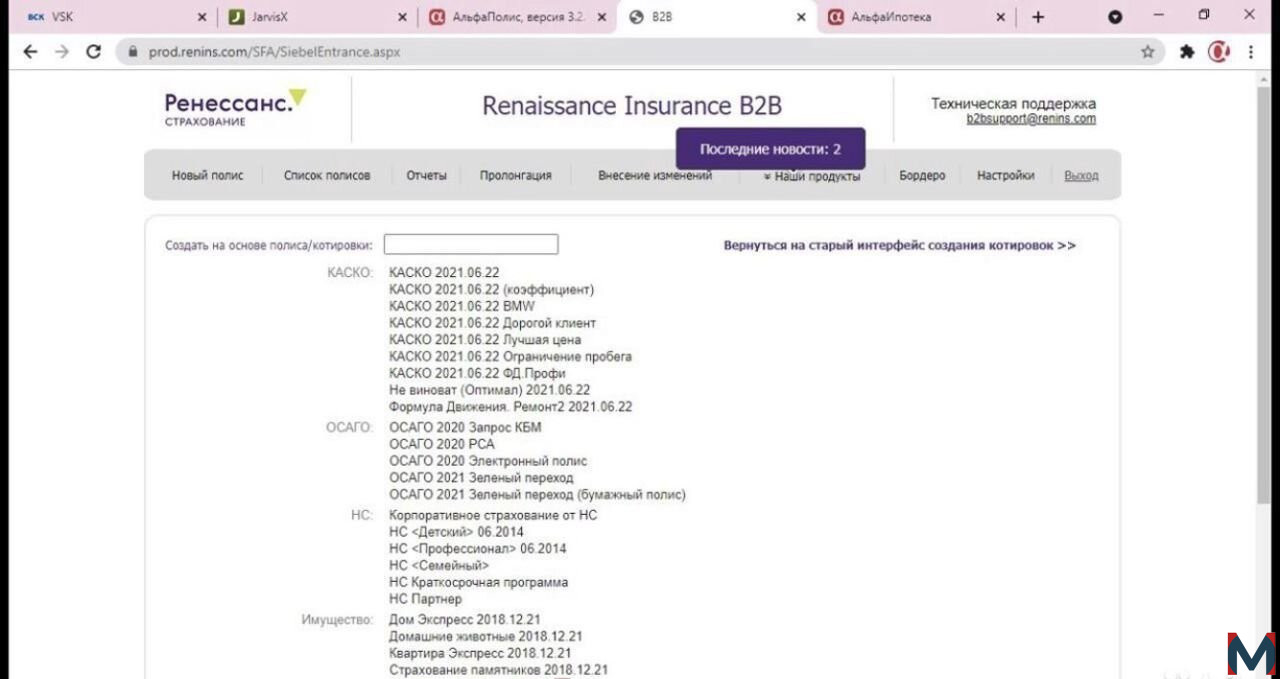Close the JarvisX tab
The image size is (1280, 679).
coord(402,17)
